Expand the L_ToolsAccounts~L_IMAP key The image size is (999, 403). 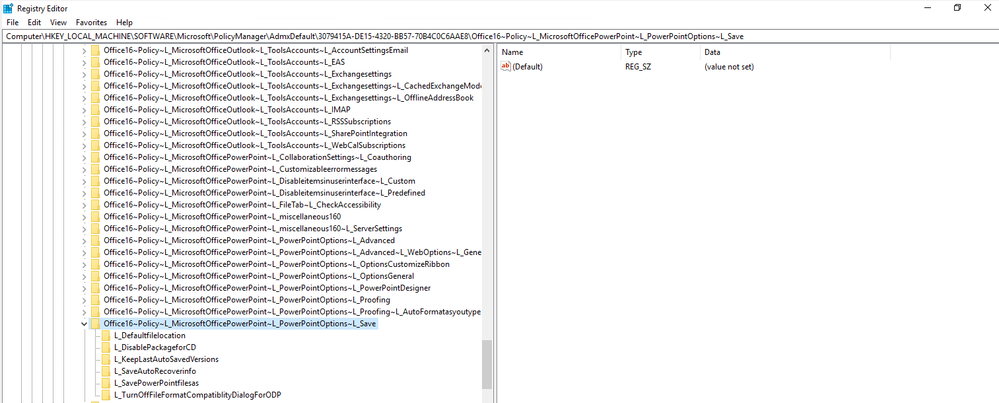tap(84, 110)
